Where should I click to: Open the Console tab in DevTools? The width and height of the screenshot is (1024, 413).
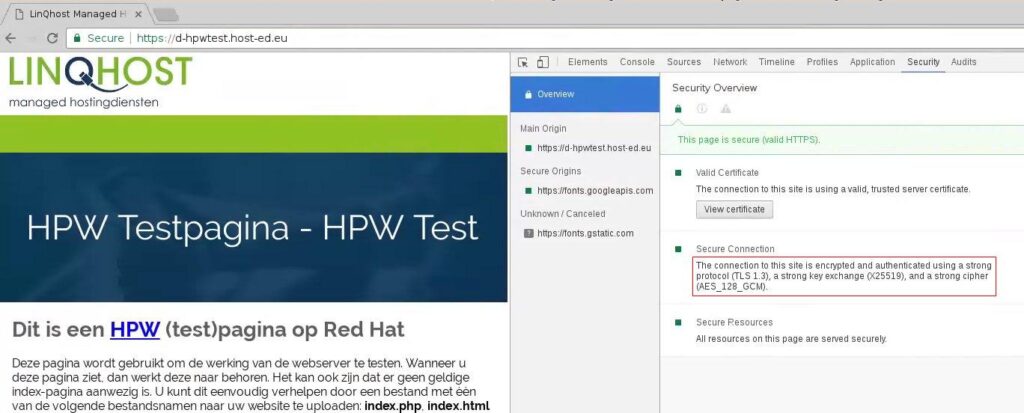coord(637,62)
